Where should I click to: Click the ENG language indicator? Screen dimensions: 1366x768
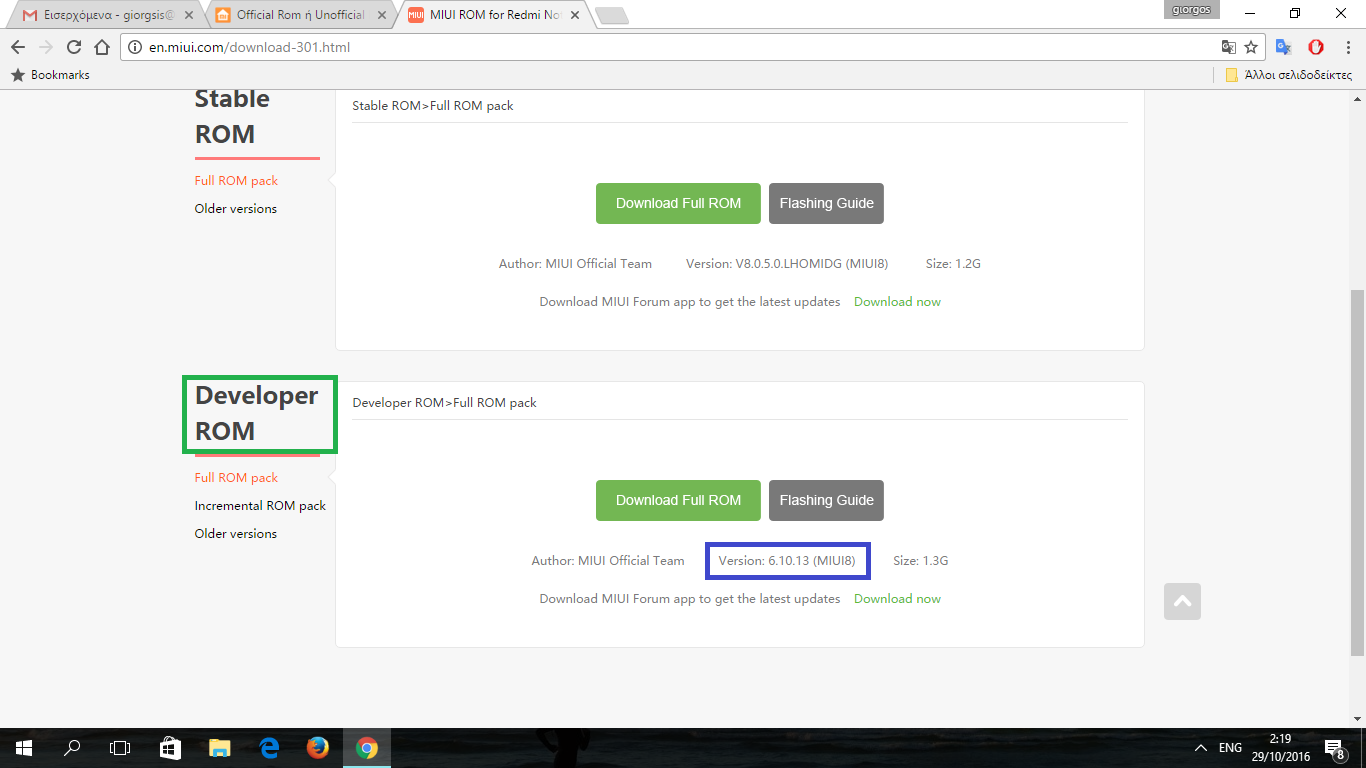1230,748
